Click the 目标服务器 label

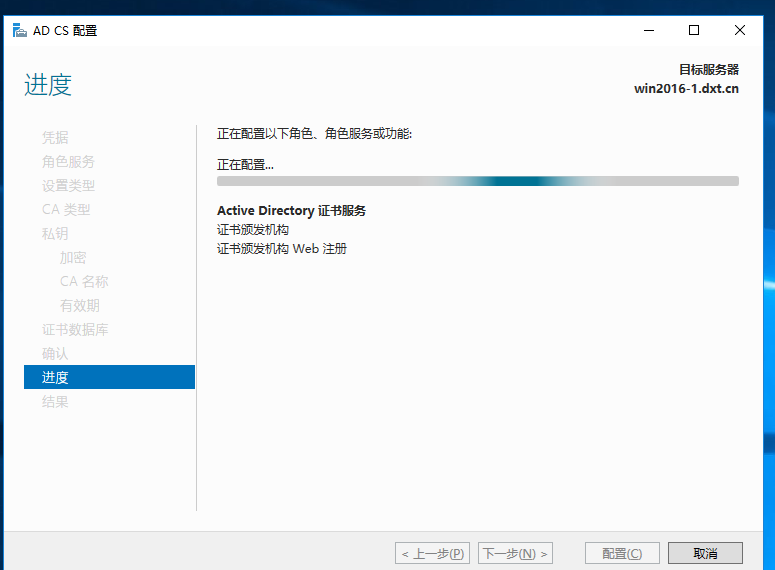click(x=709, y=70)
